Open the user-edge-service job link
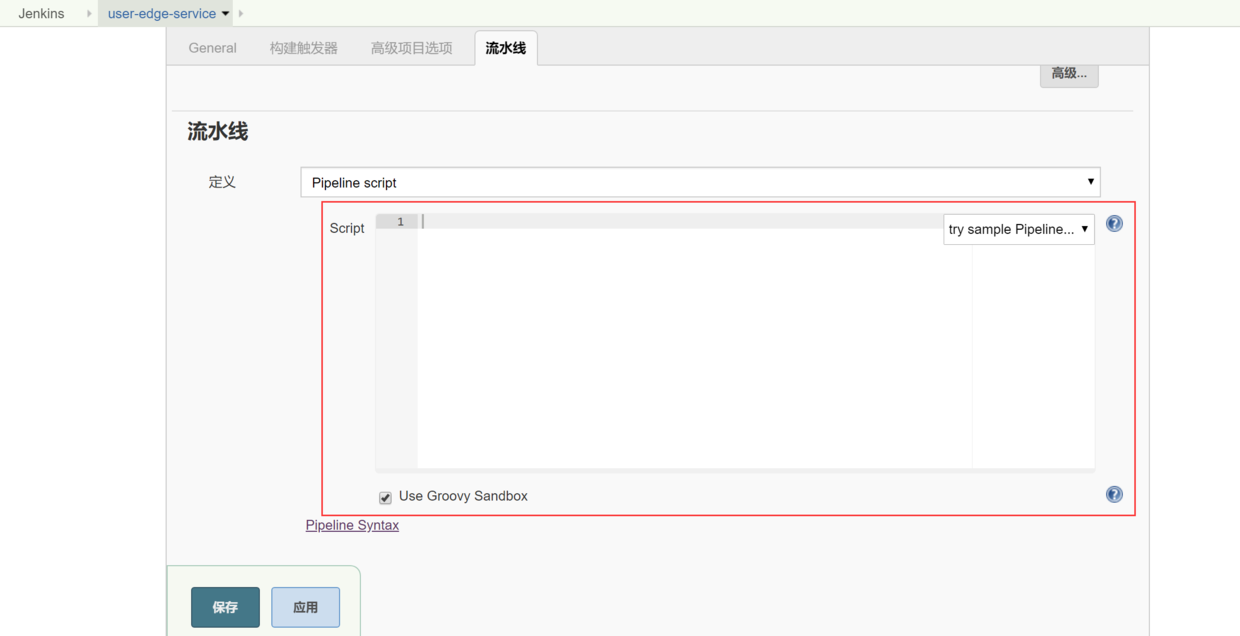Image resolution: width=1240 pixels, height=636 pixels. [160, 13]
